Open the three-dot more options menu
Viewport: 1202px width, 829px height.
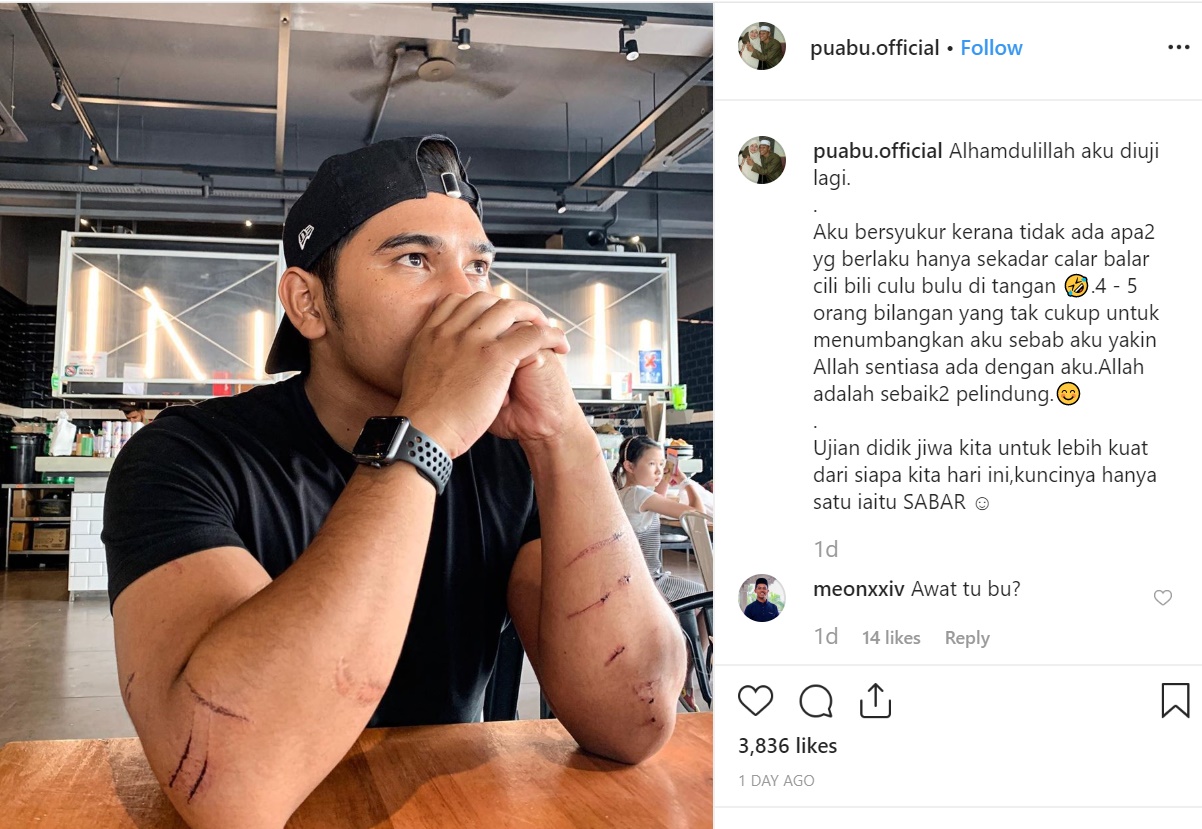click(x=1178, y=48)
